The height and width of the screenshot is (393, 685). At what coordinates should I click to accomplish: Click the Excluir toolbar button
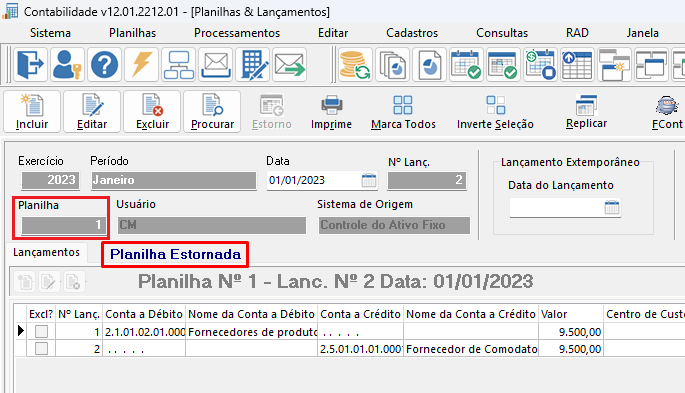tap(152, 111)
